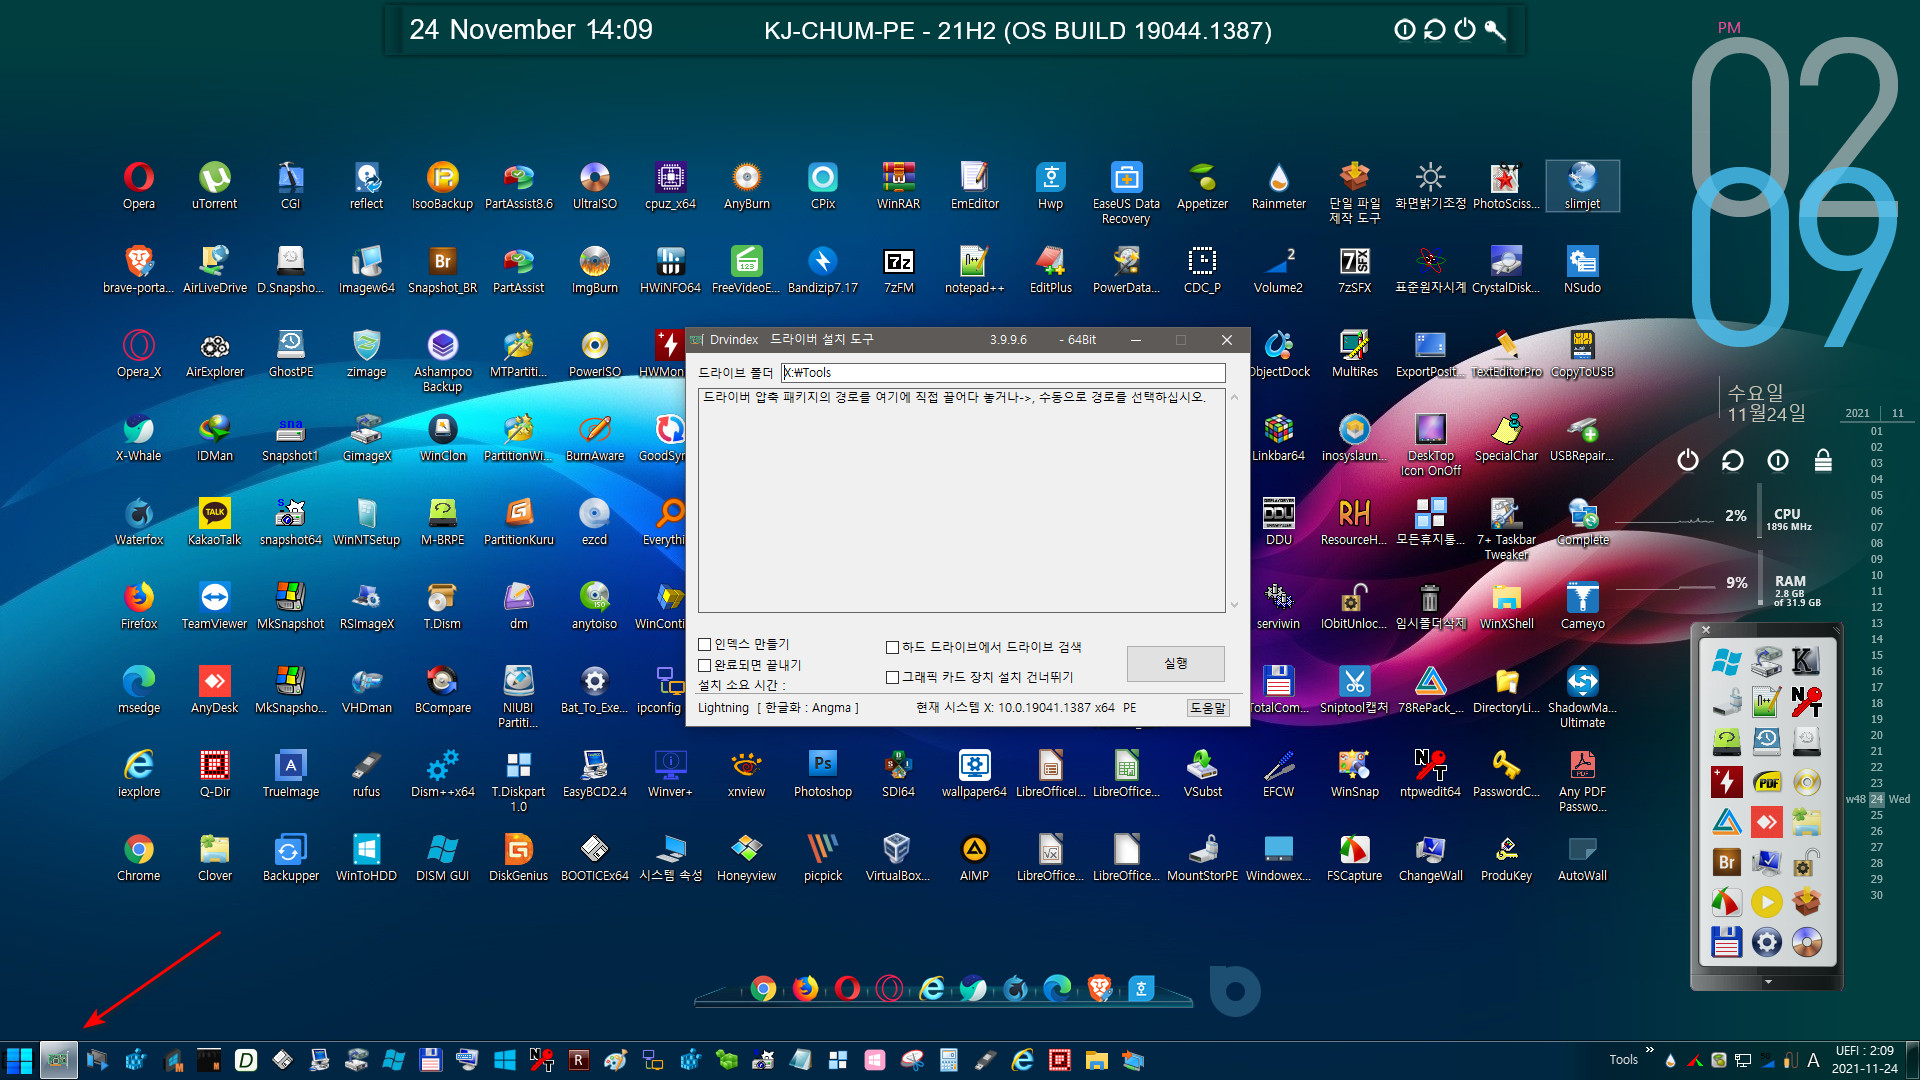Viewport: 1920px width, 1080px height.
Task: Check the 인덱스 만들기 checkbox
Action: click(704, 645)
